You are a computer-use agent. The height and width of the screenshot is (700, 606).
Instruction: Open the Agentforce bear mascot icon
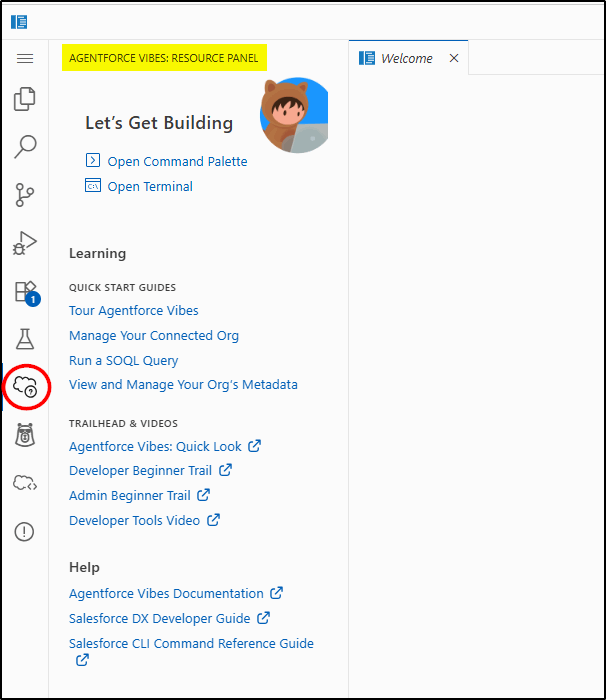(x=25, y=434)
